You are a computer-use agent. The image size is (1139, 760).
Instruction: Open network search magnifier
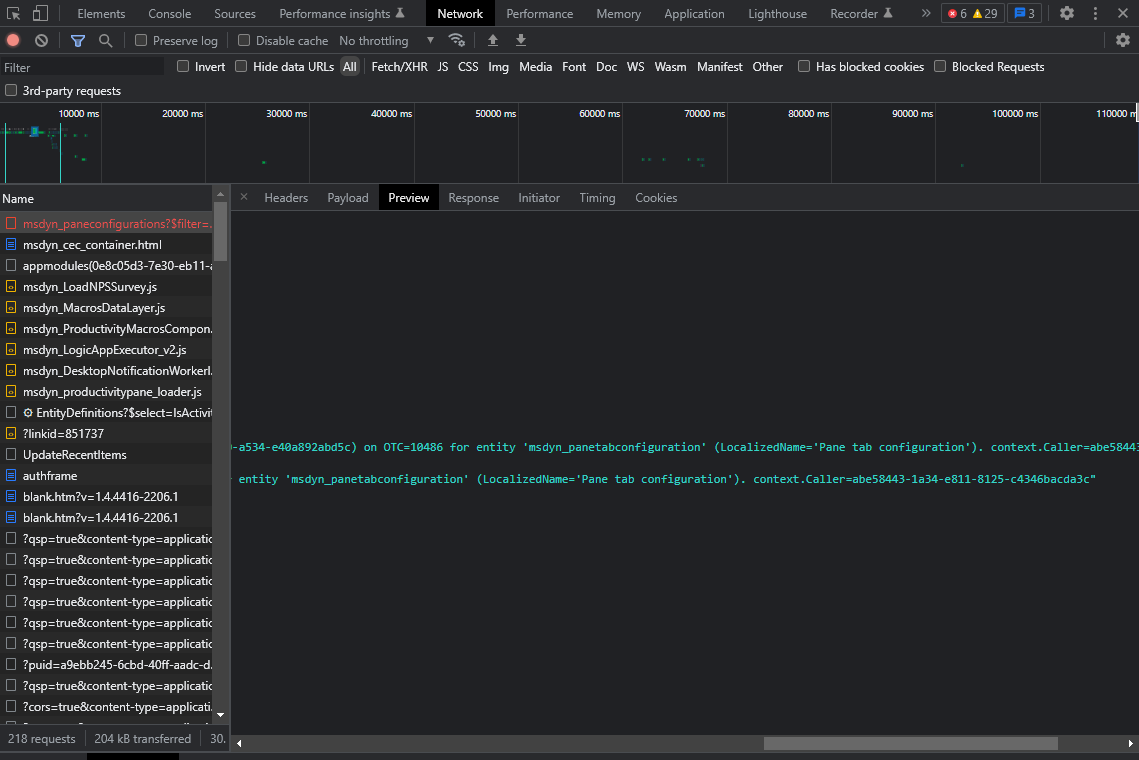(x=105, y=40)
